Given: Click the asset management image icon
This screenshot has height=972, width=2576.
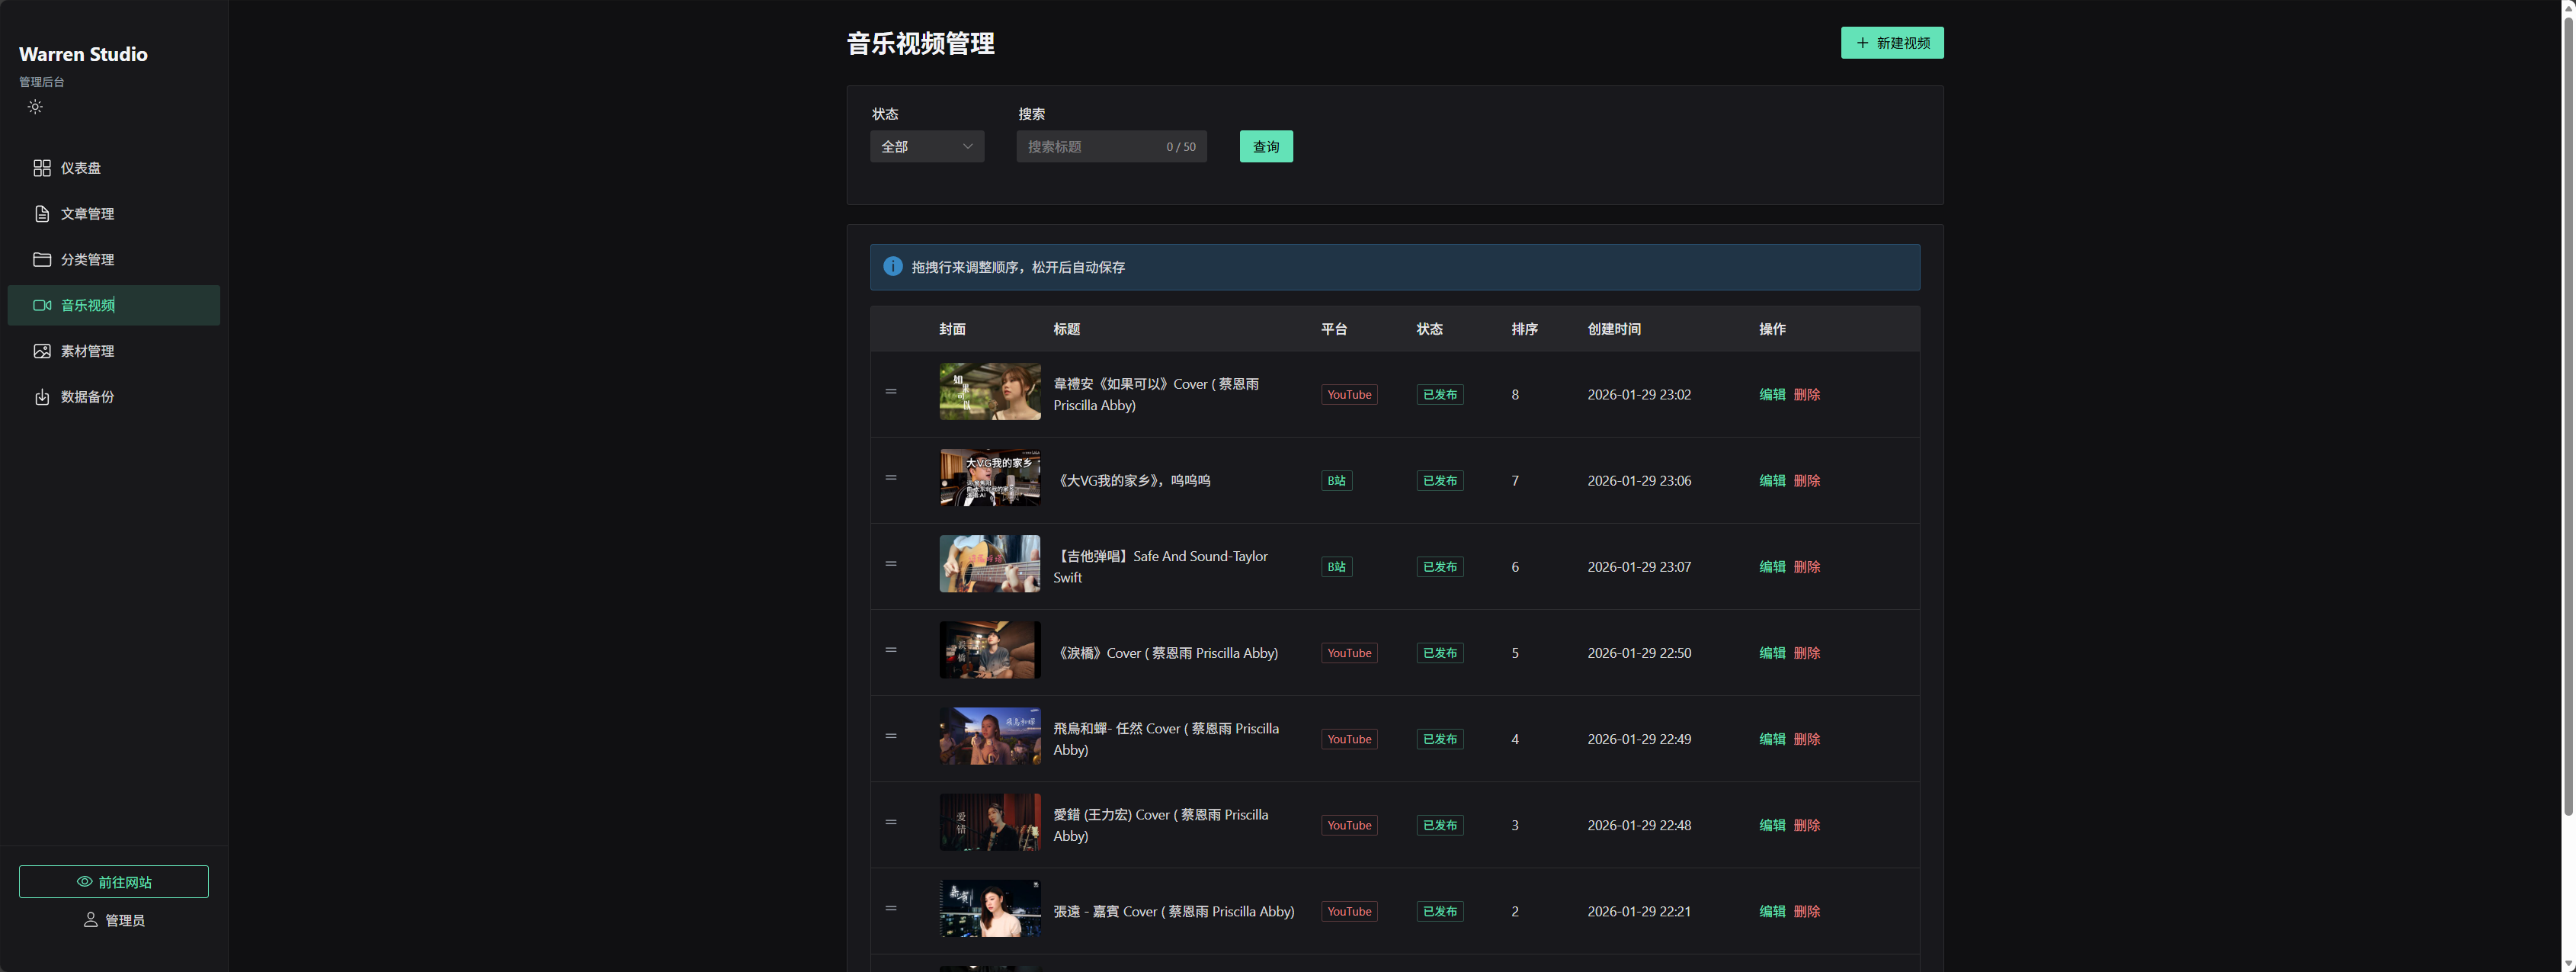Looking at the screenshot, I should 42,351.
